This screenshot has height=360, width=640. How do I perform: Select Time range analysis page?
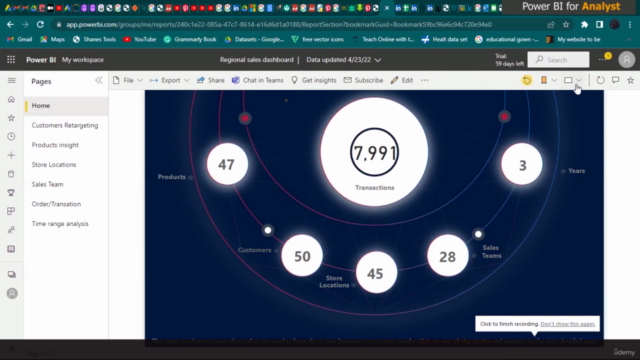66,224
